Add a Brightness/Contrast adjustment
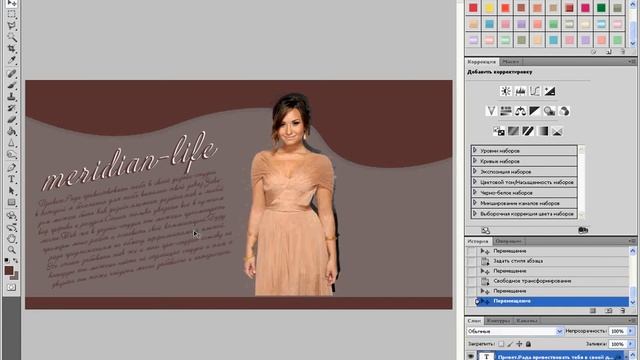This screenshot has width=640, height=360. click(506, 91)
